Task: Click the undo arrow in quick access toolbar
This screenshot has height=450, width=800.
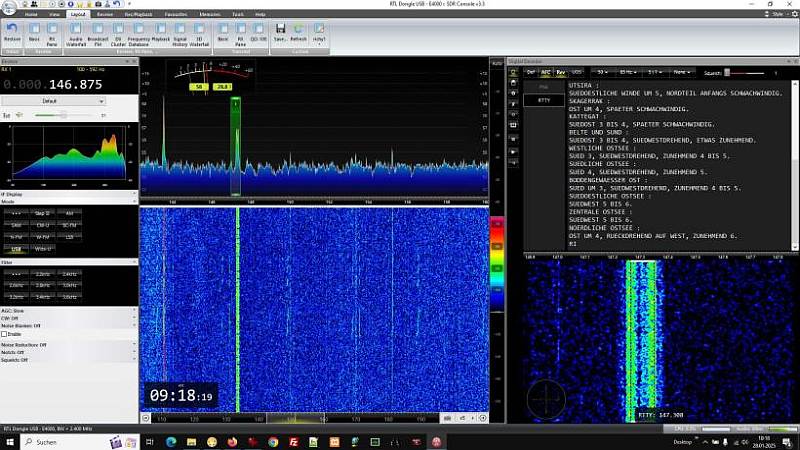Action: (x=116, y=4)
